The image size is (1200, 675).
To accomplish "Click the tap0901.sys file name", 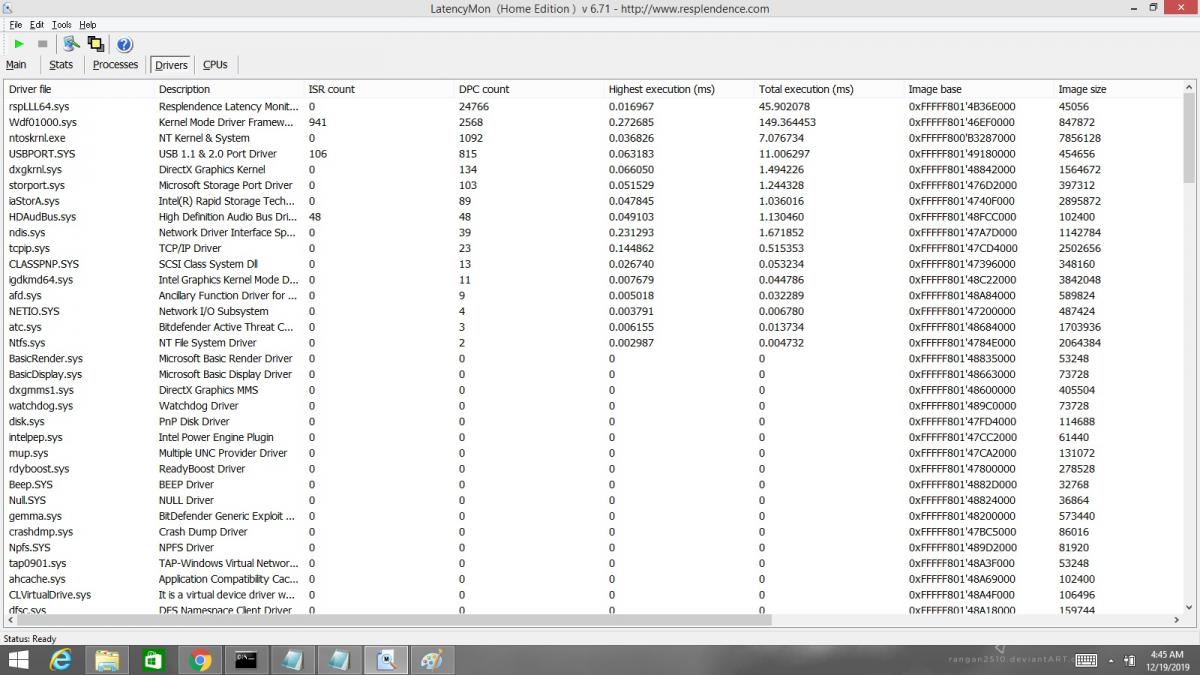I will tap(38, 563).
